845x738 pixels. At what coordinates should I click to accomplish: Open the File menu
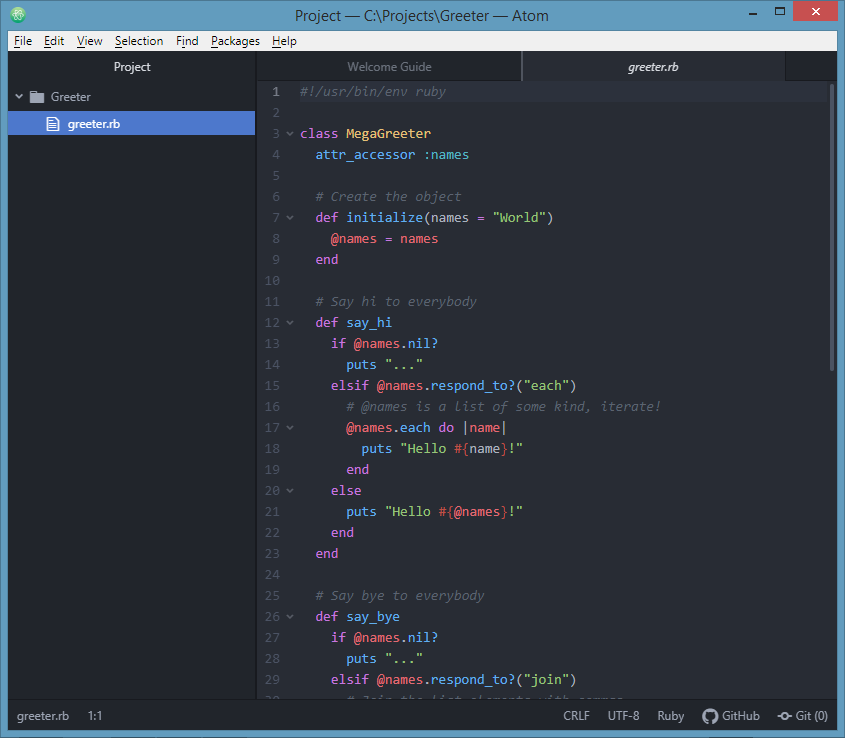23,41
